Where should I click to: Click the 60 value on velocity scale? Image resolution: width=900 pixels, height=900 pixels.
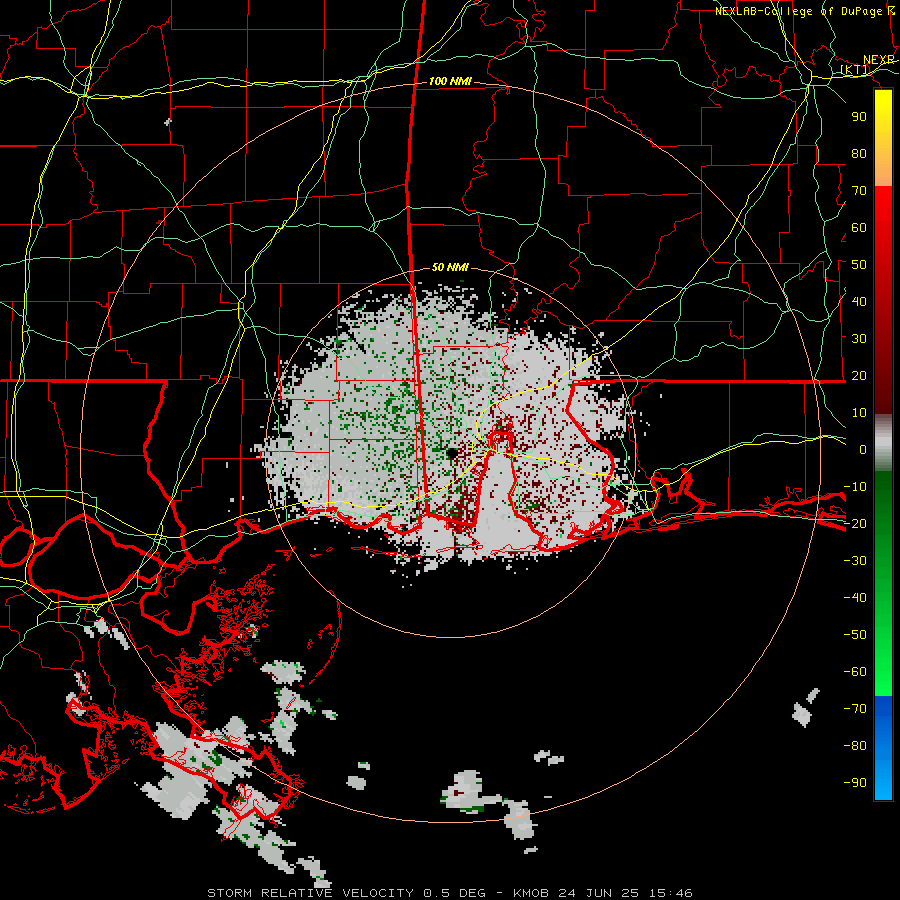[x=859, y=228]
